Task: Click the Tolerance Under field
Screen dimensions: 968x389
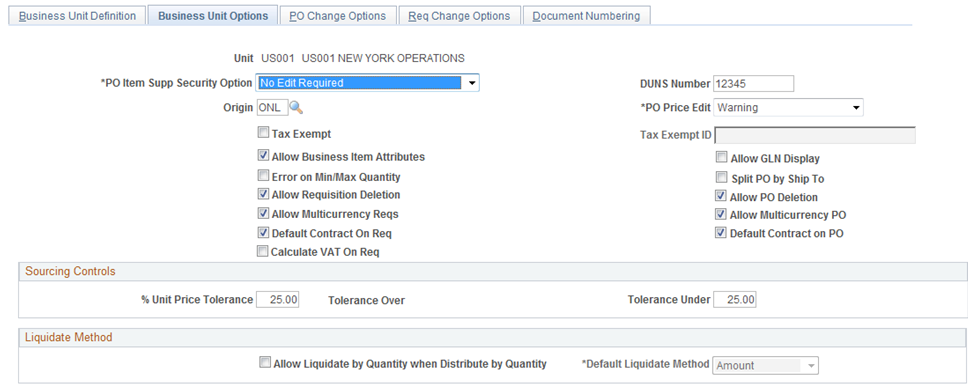Action: [735, 299]
